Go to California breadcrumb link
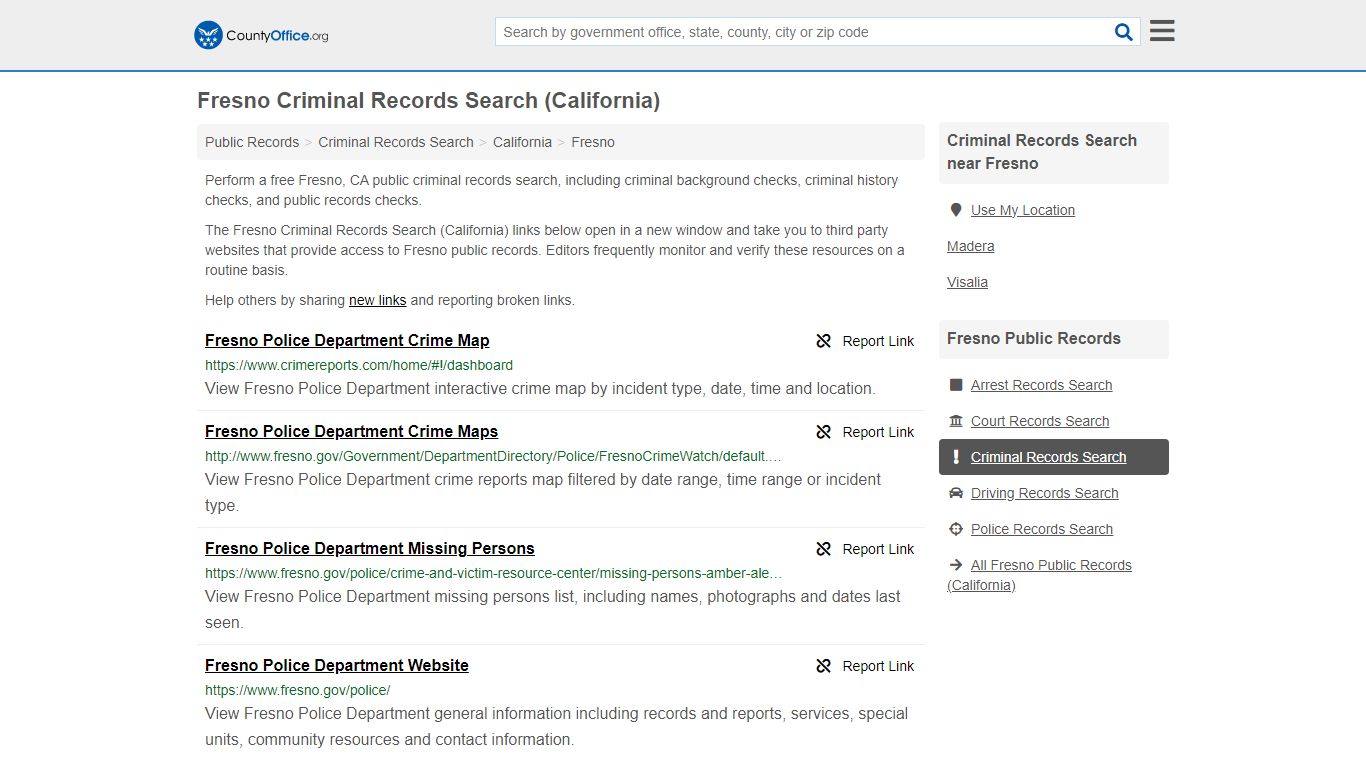The height and width of the screenshot is (768, 1366). 522,142
